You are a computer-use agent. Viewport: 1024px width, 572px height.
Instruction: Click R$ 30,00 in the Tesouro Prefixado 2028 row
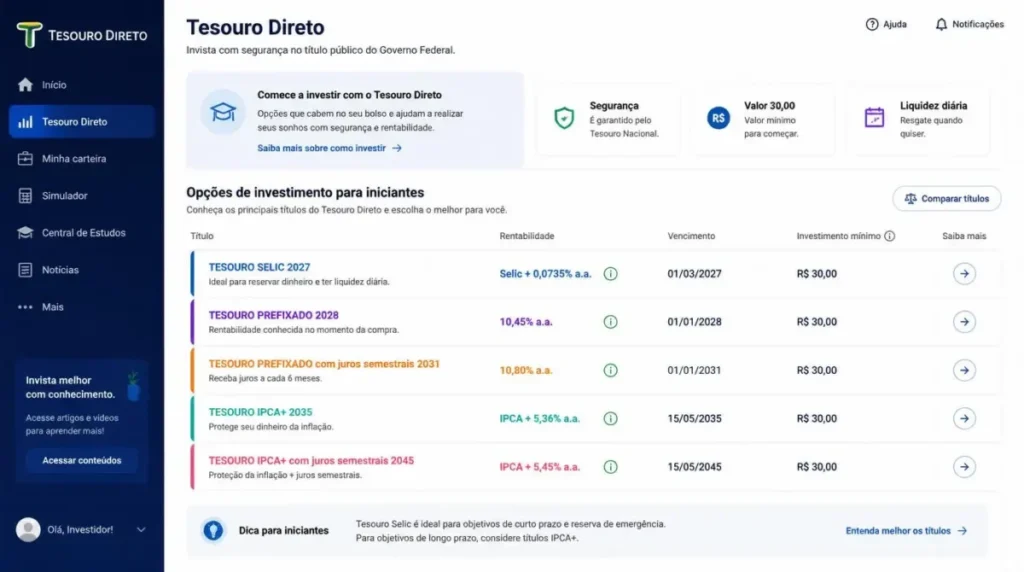tap(816, 322)
